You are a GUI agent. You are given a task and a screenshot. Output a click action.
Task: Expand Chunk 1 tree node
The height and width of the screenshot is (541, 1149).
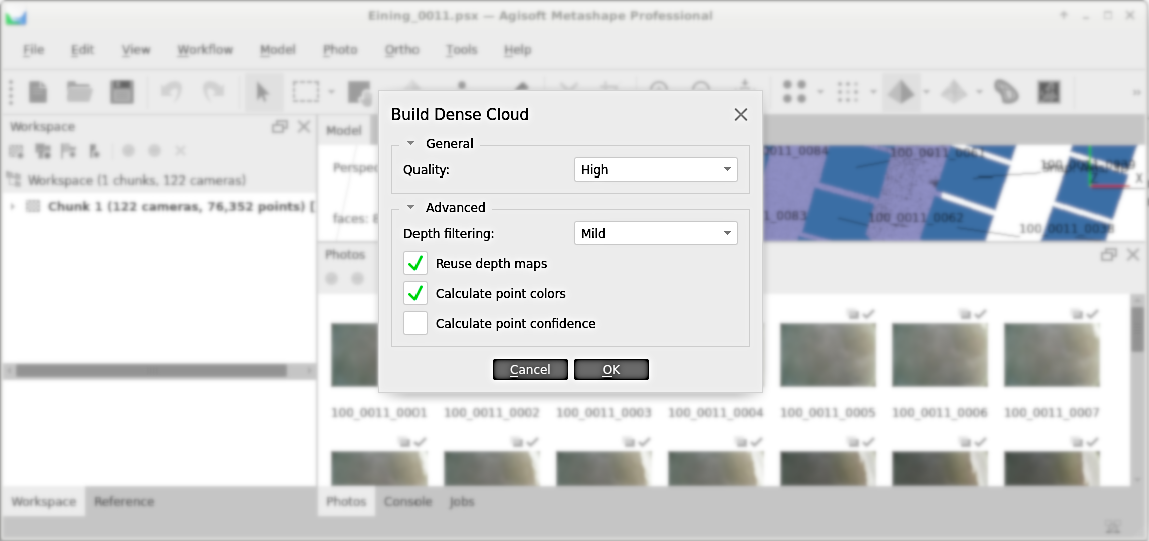pyautogui.click(x=12, y=207)
